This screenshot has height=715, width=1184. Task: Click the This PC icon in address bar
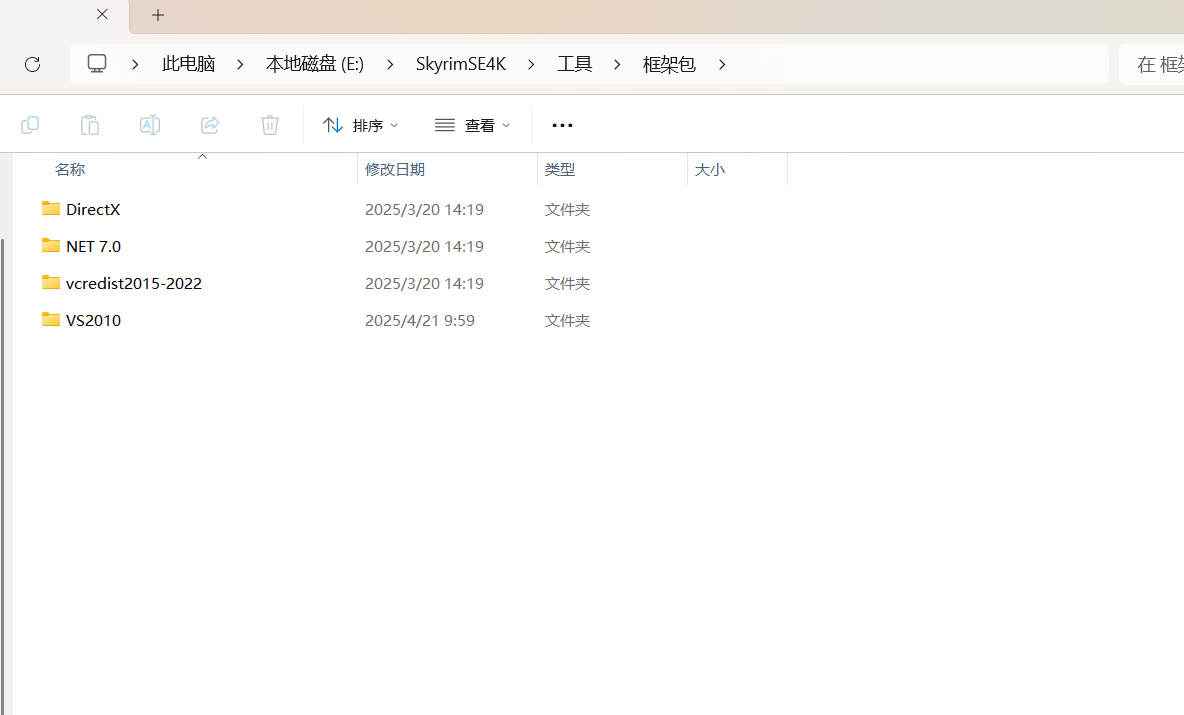[x=96, y=62]
